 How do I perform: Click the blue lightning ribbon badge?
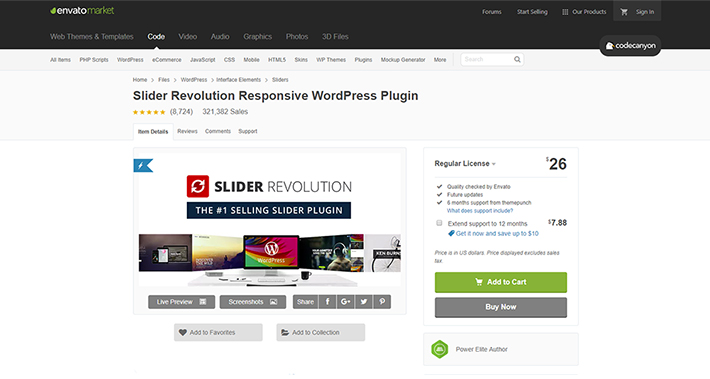click(143, 166)
